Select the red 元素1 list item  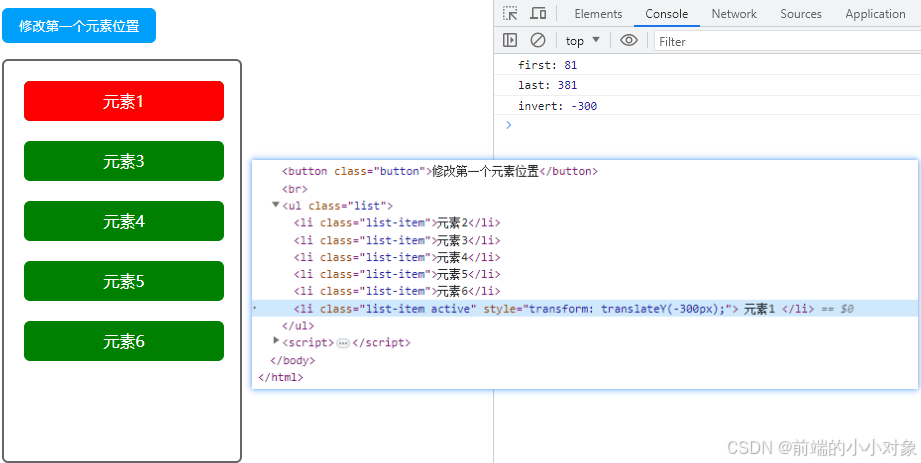click(x=124, y=101)
